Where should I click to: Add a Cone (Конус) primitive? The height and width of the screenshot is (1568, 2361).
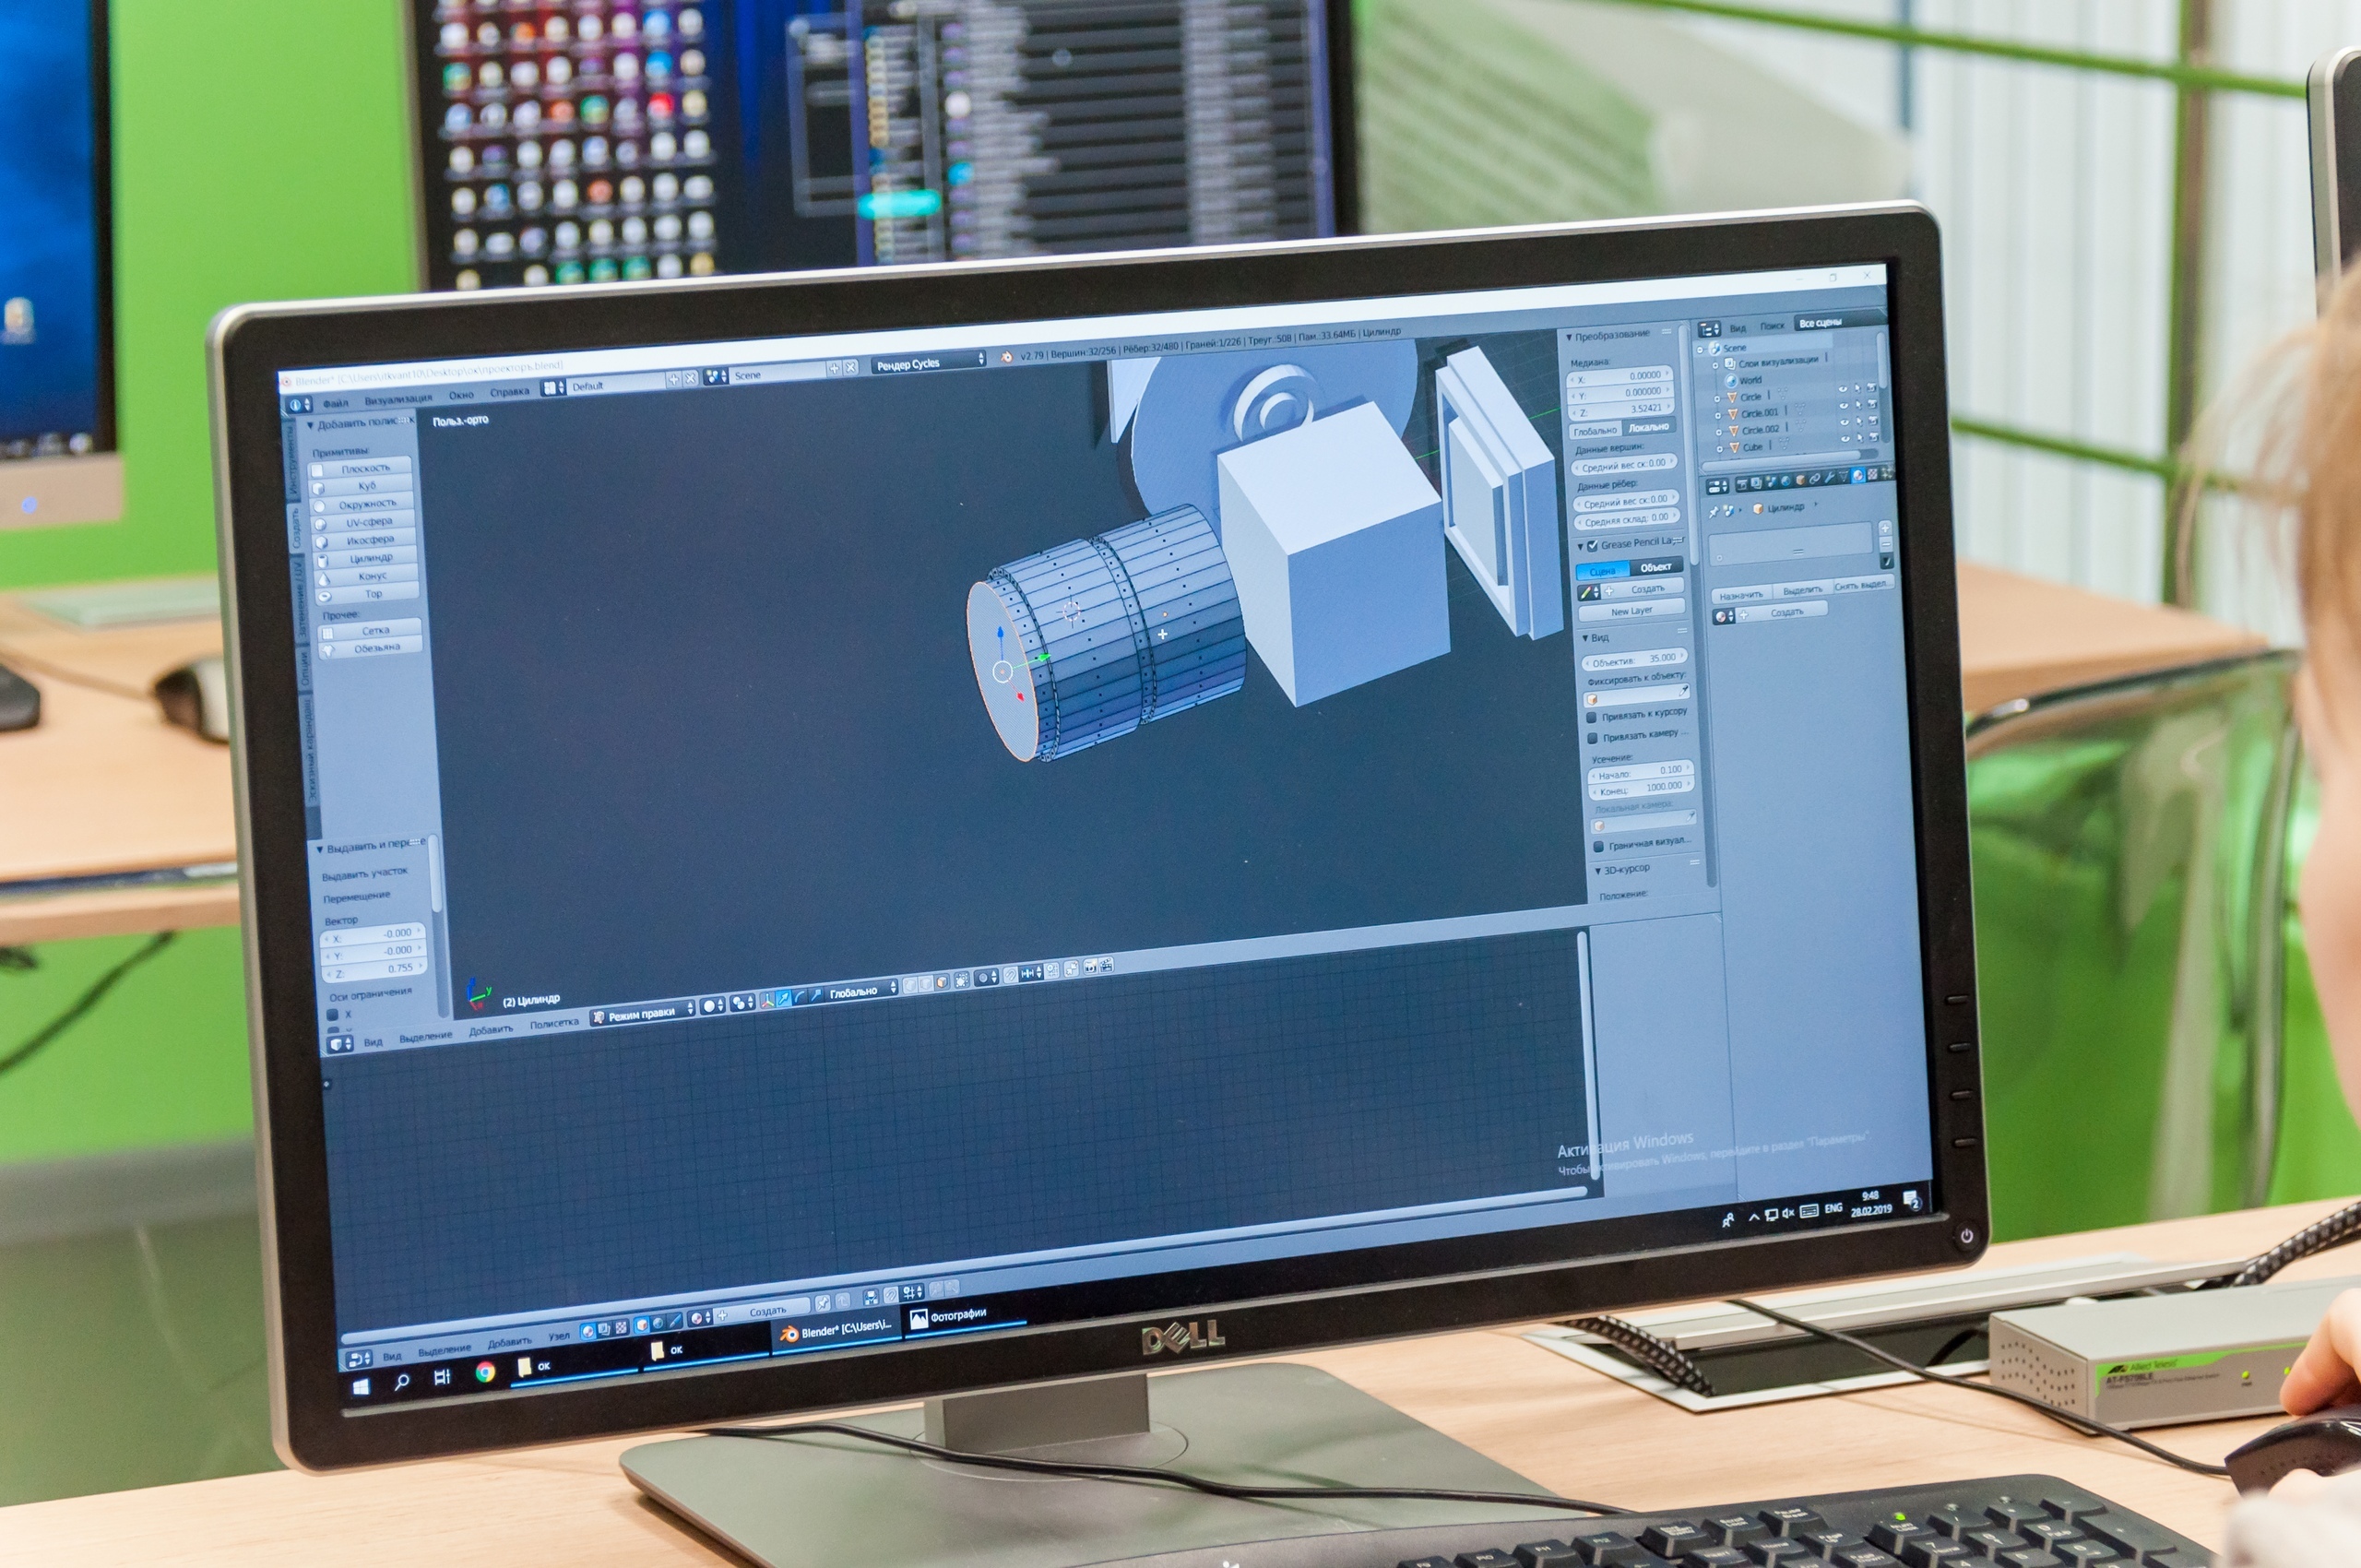point(366,576)
